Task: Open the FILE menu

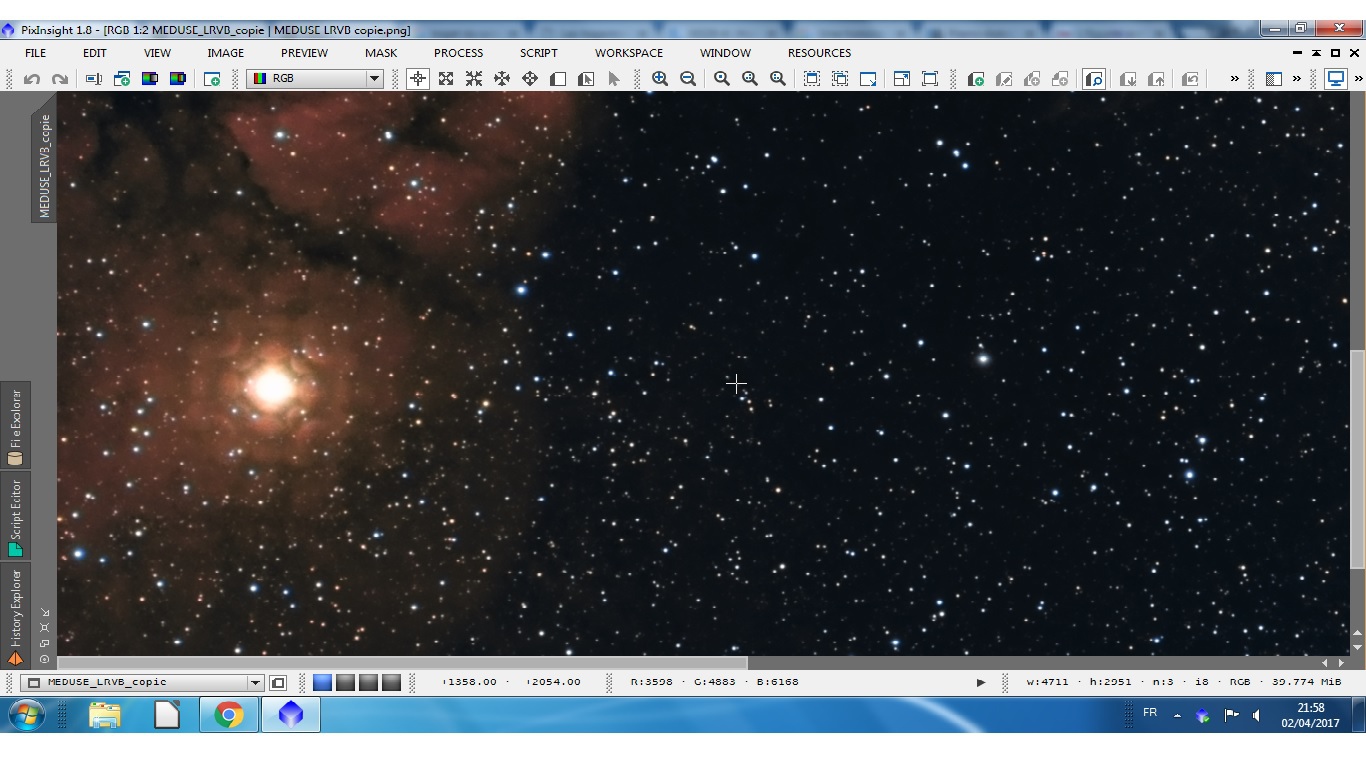Action: pos(35,53)
